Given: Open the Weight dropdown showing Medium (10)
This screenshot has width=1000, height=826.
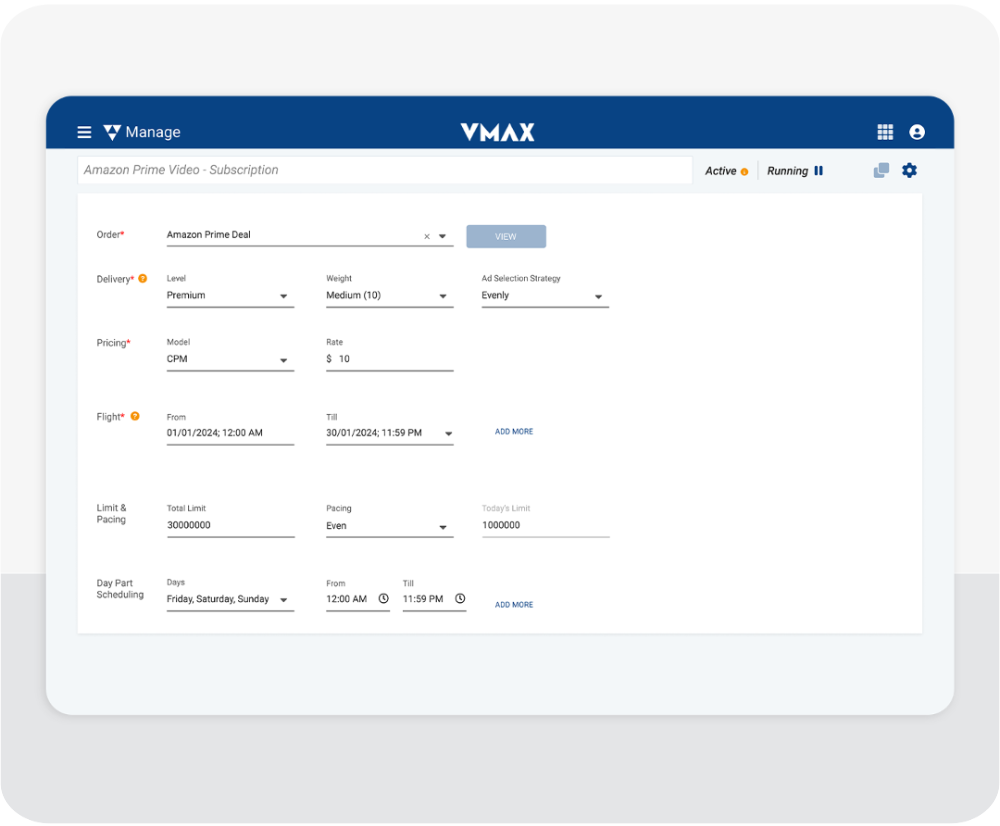Looking at the screenshot, I should tap(390, 296).
